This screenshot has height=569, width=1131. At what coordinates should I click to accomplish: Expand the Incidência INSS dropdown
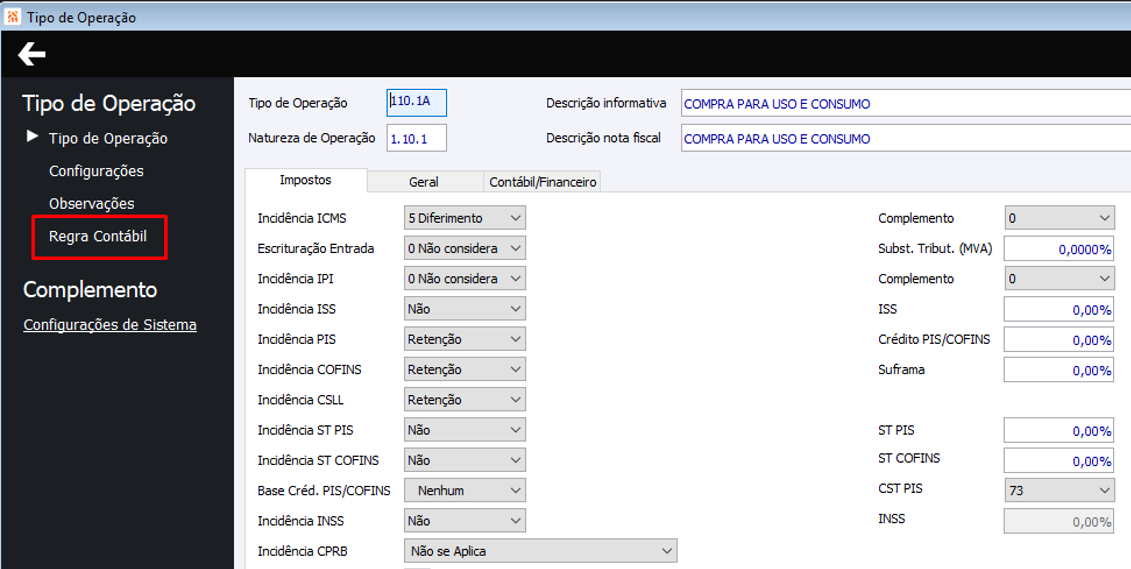[x=465, y=521]
